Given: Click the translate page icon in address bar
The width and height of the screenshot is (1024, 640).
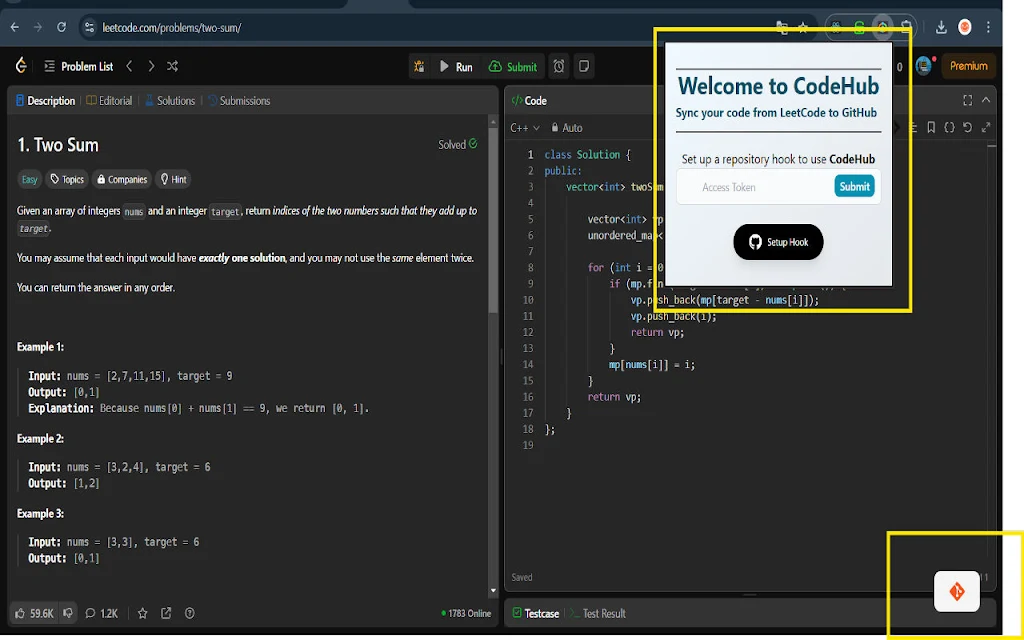Looking at the screenshot, I should point(782,27).
